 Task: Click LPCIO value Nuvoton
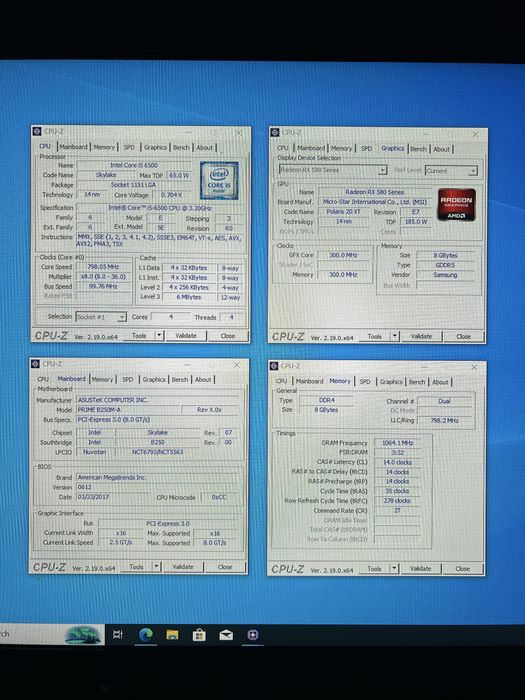pos(95,452)
